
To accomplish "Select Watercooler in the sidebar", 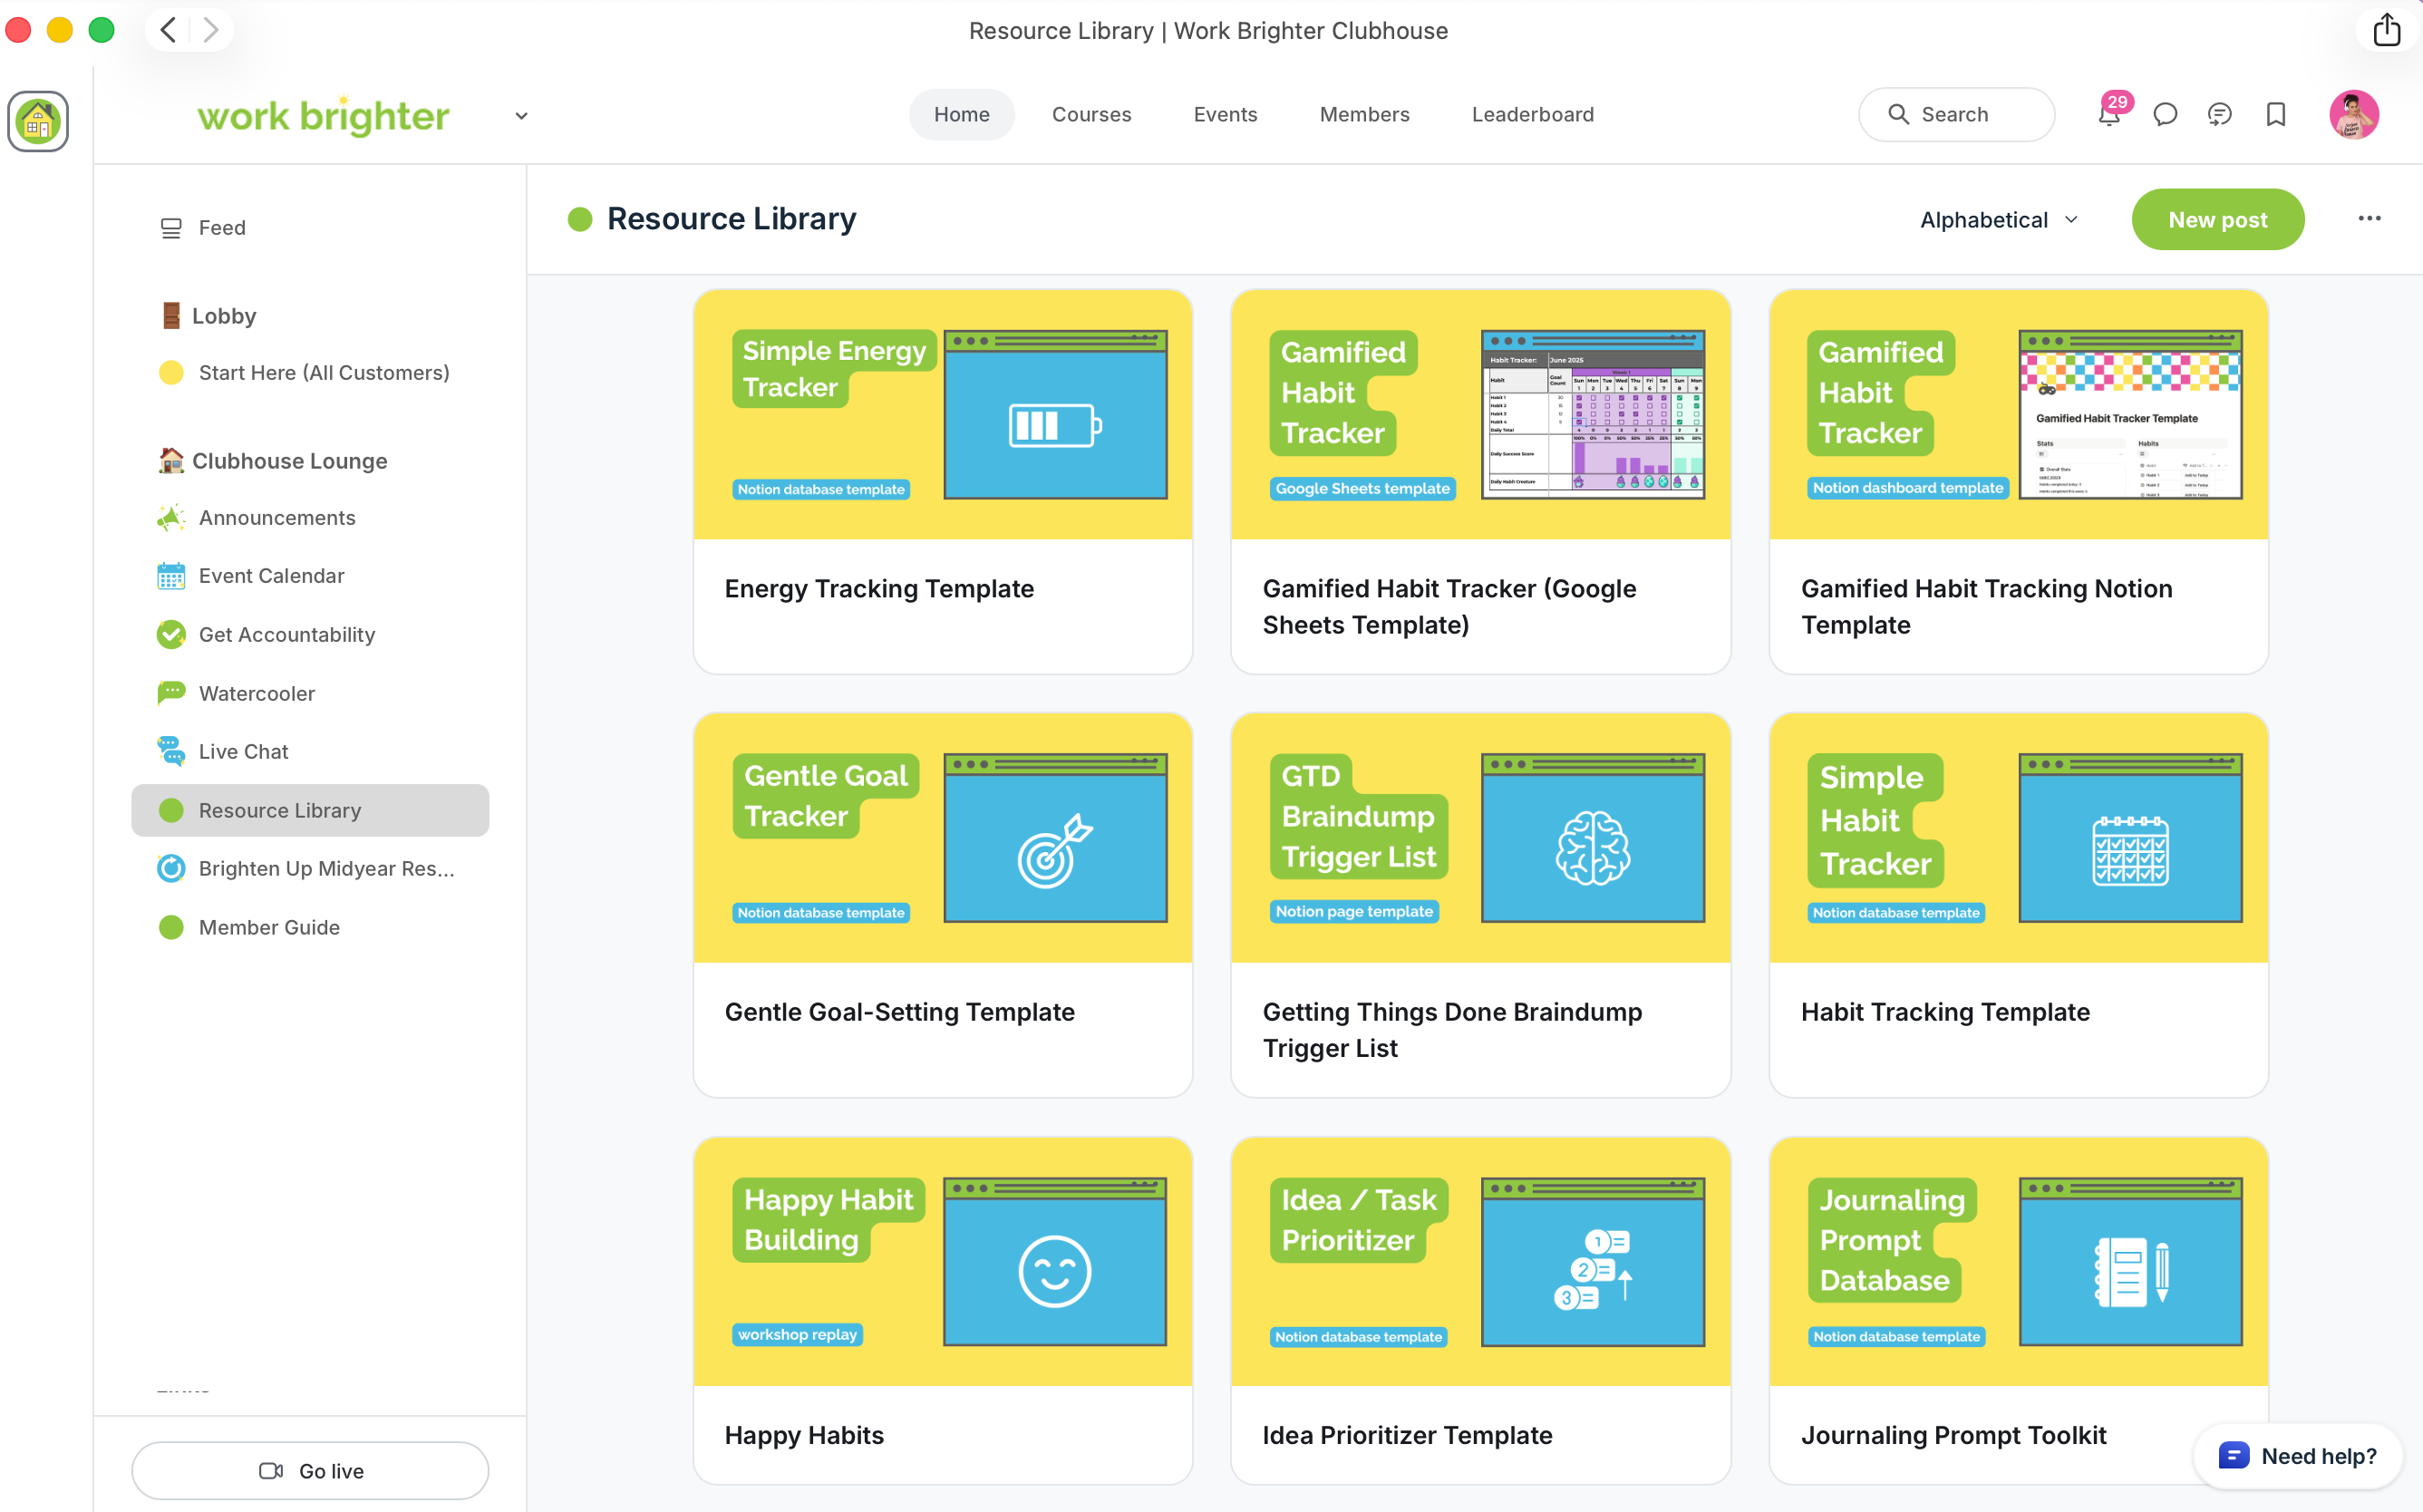I will (257, 693).
